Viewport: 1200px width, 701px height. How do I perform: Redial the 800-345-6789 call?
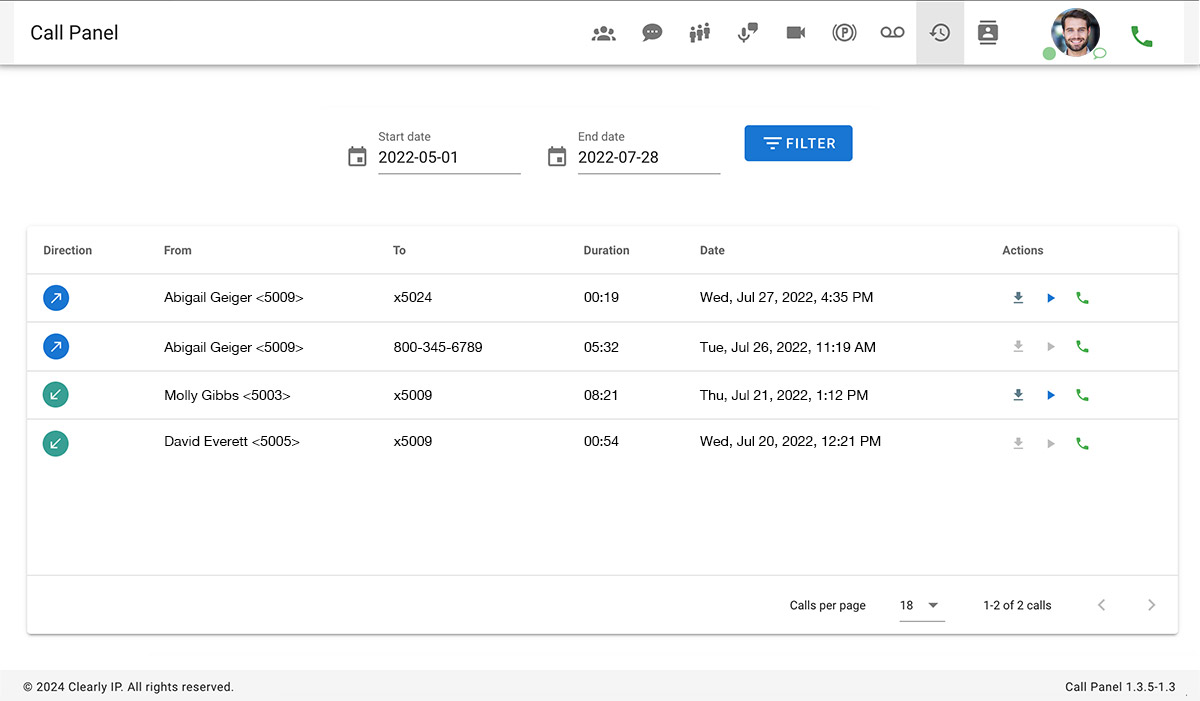click(x=1082, y=347)
